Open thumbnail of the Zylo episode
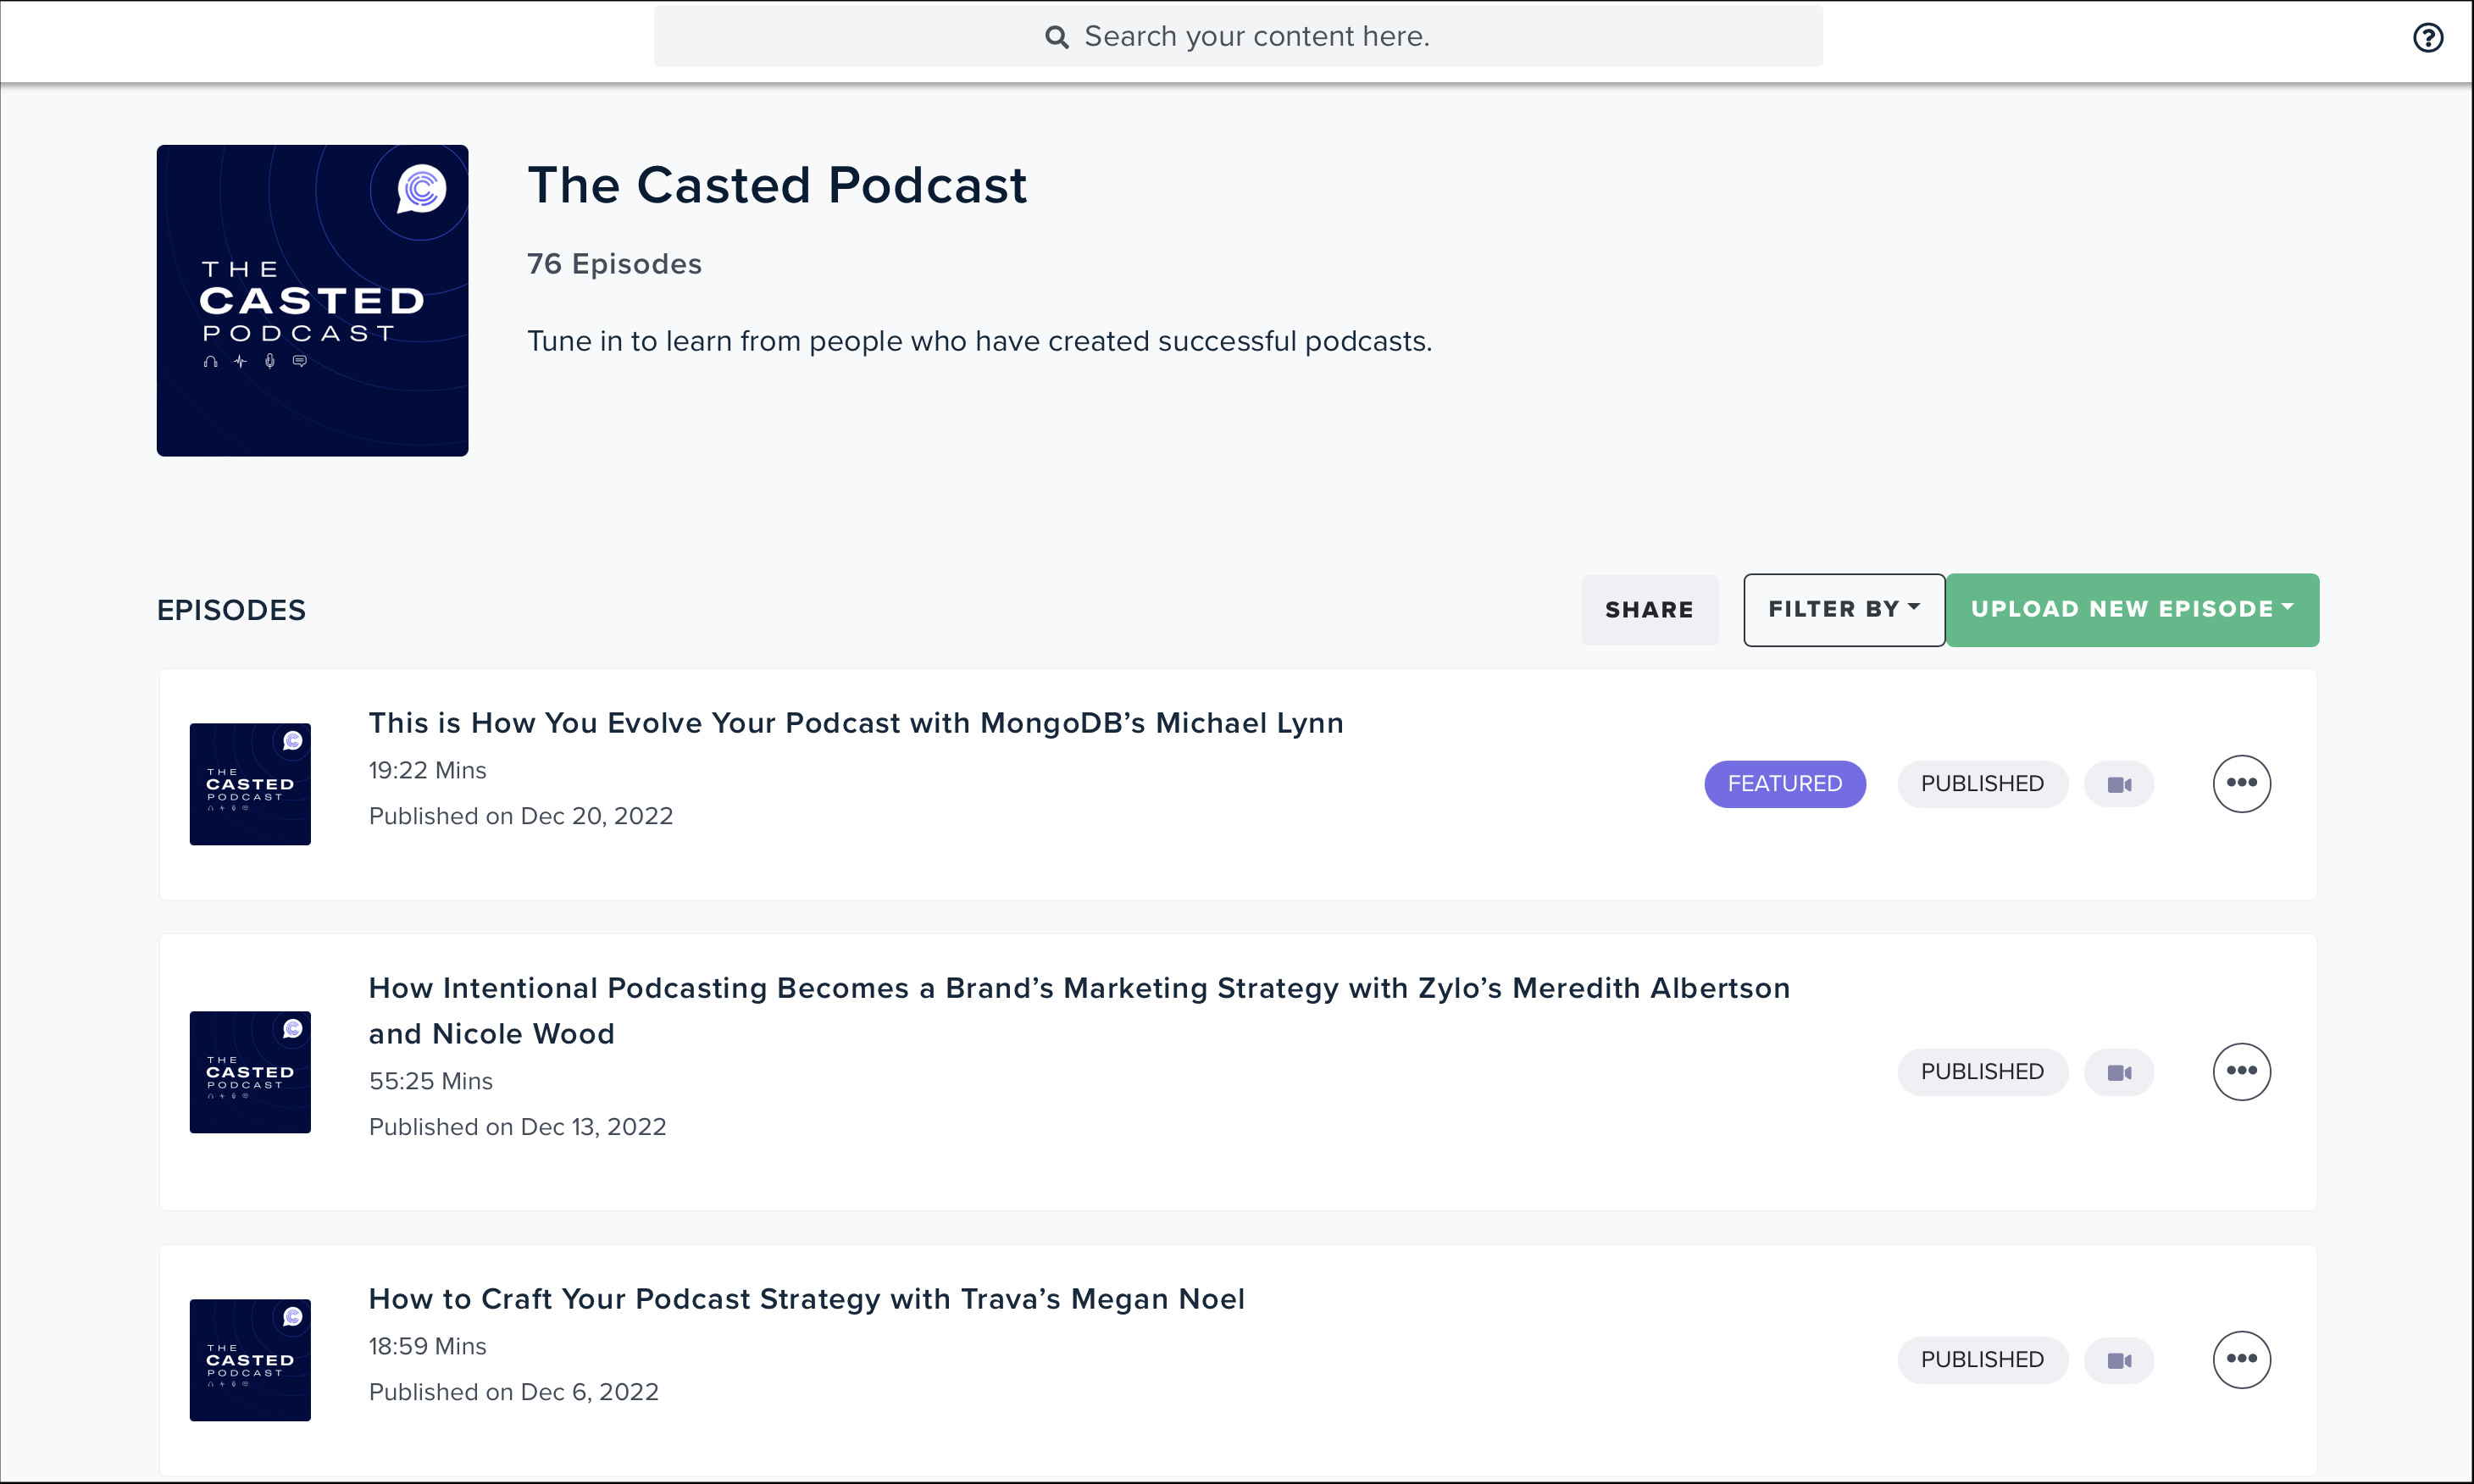Screen dimensions: 2474x1484 pos(250,1072)
